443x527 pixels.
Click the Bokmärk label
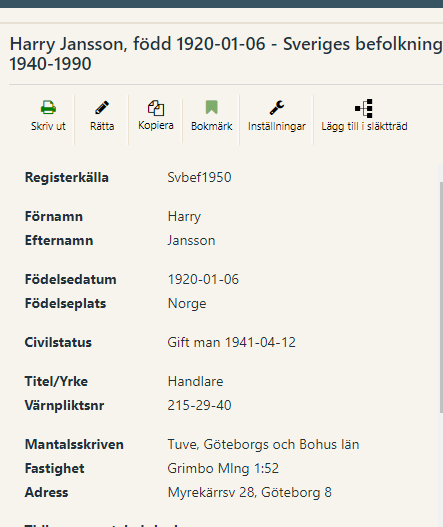click(212, 126)
